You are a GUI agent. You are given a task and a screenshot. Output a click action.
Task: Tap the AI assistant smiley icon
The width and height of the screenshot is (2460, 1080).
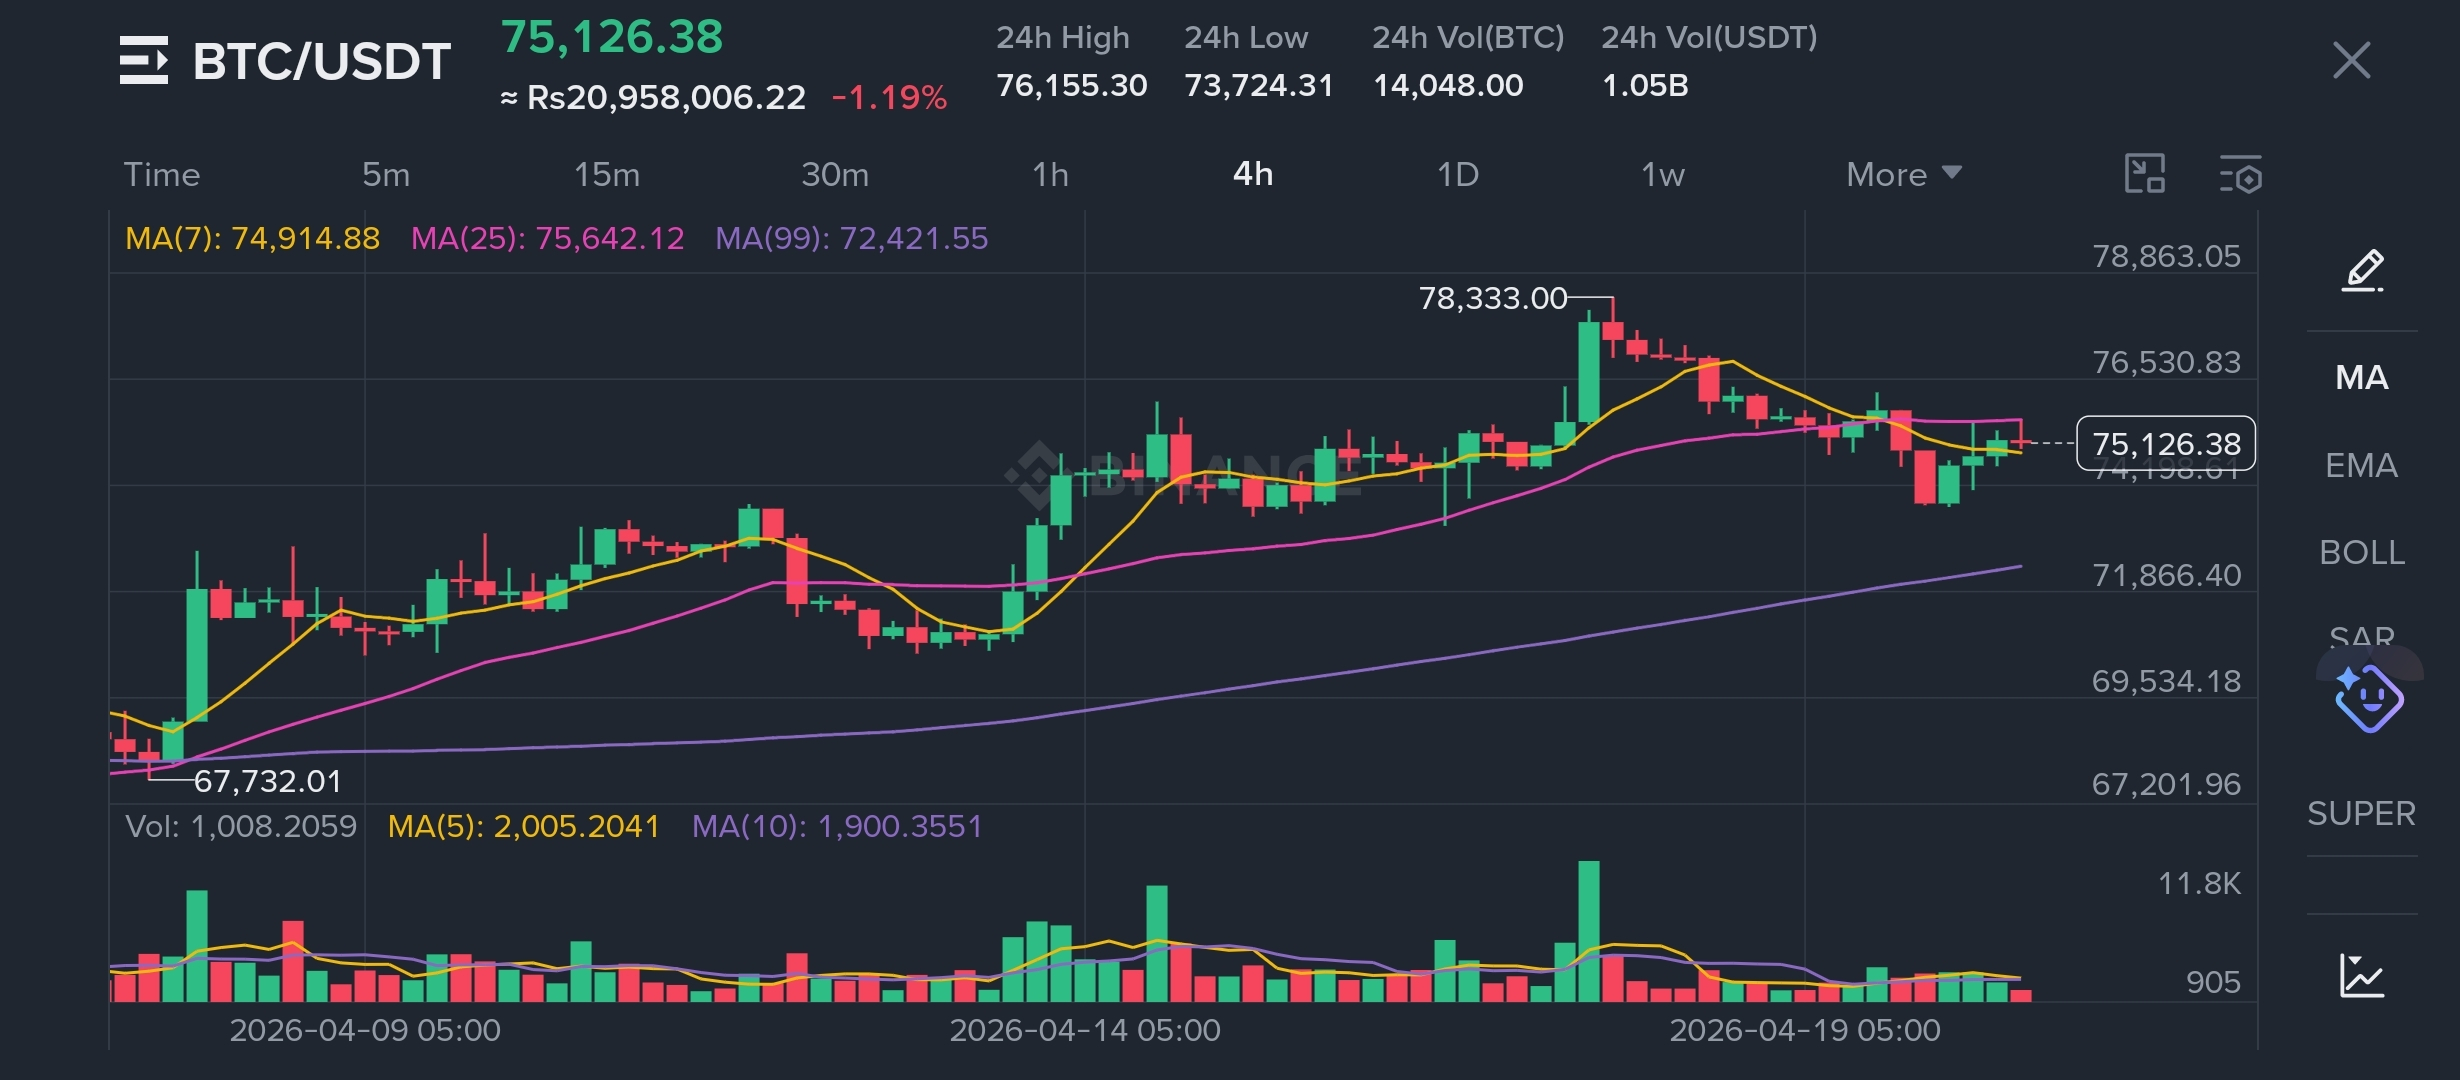point(2368,697)
